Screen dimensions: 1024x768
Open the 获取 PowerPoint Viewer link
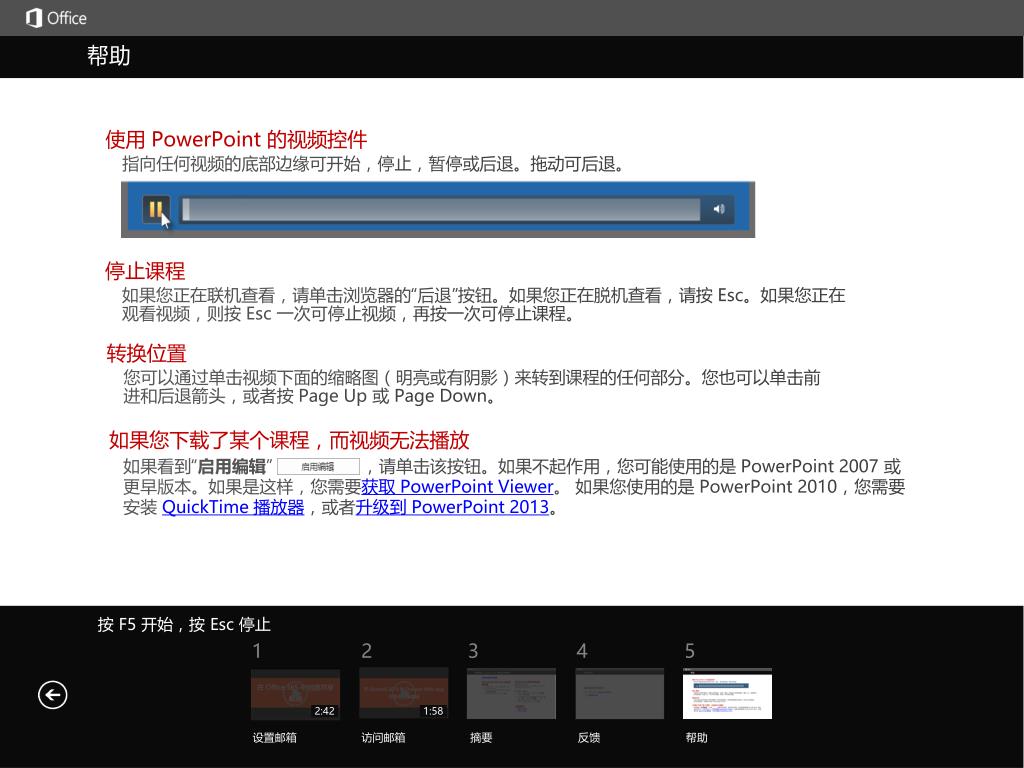(x=457, y=487)
